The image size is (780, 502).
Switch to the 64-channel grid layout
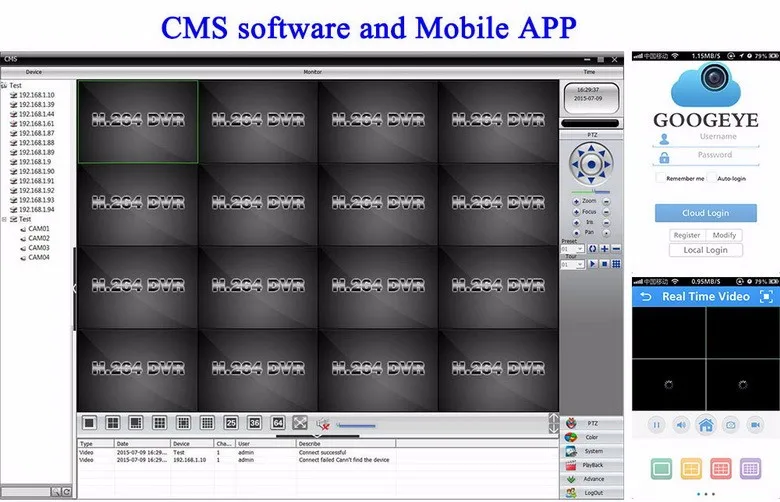pyautogui.click(x=278, y=423)
